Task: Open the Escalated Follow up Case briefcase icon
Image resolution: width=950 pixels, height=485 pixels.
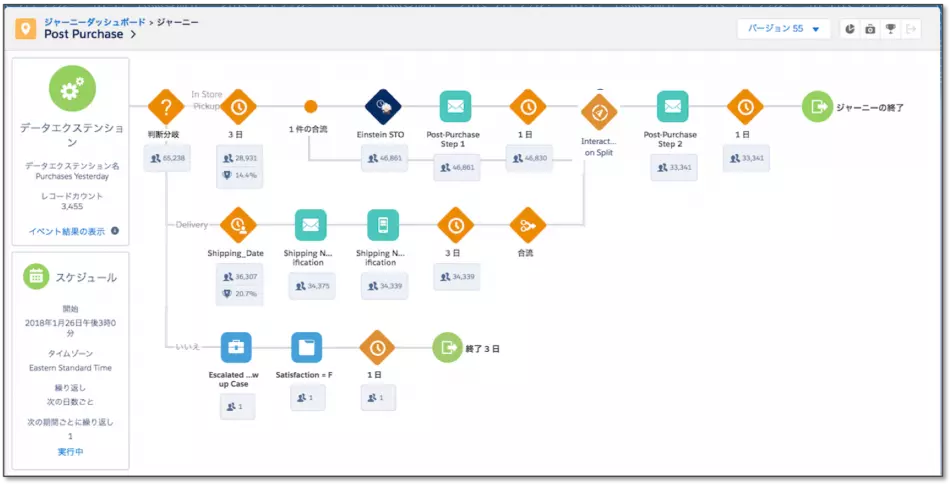Action: coord(236,347)
